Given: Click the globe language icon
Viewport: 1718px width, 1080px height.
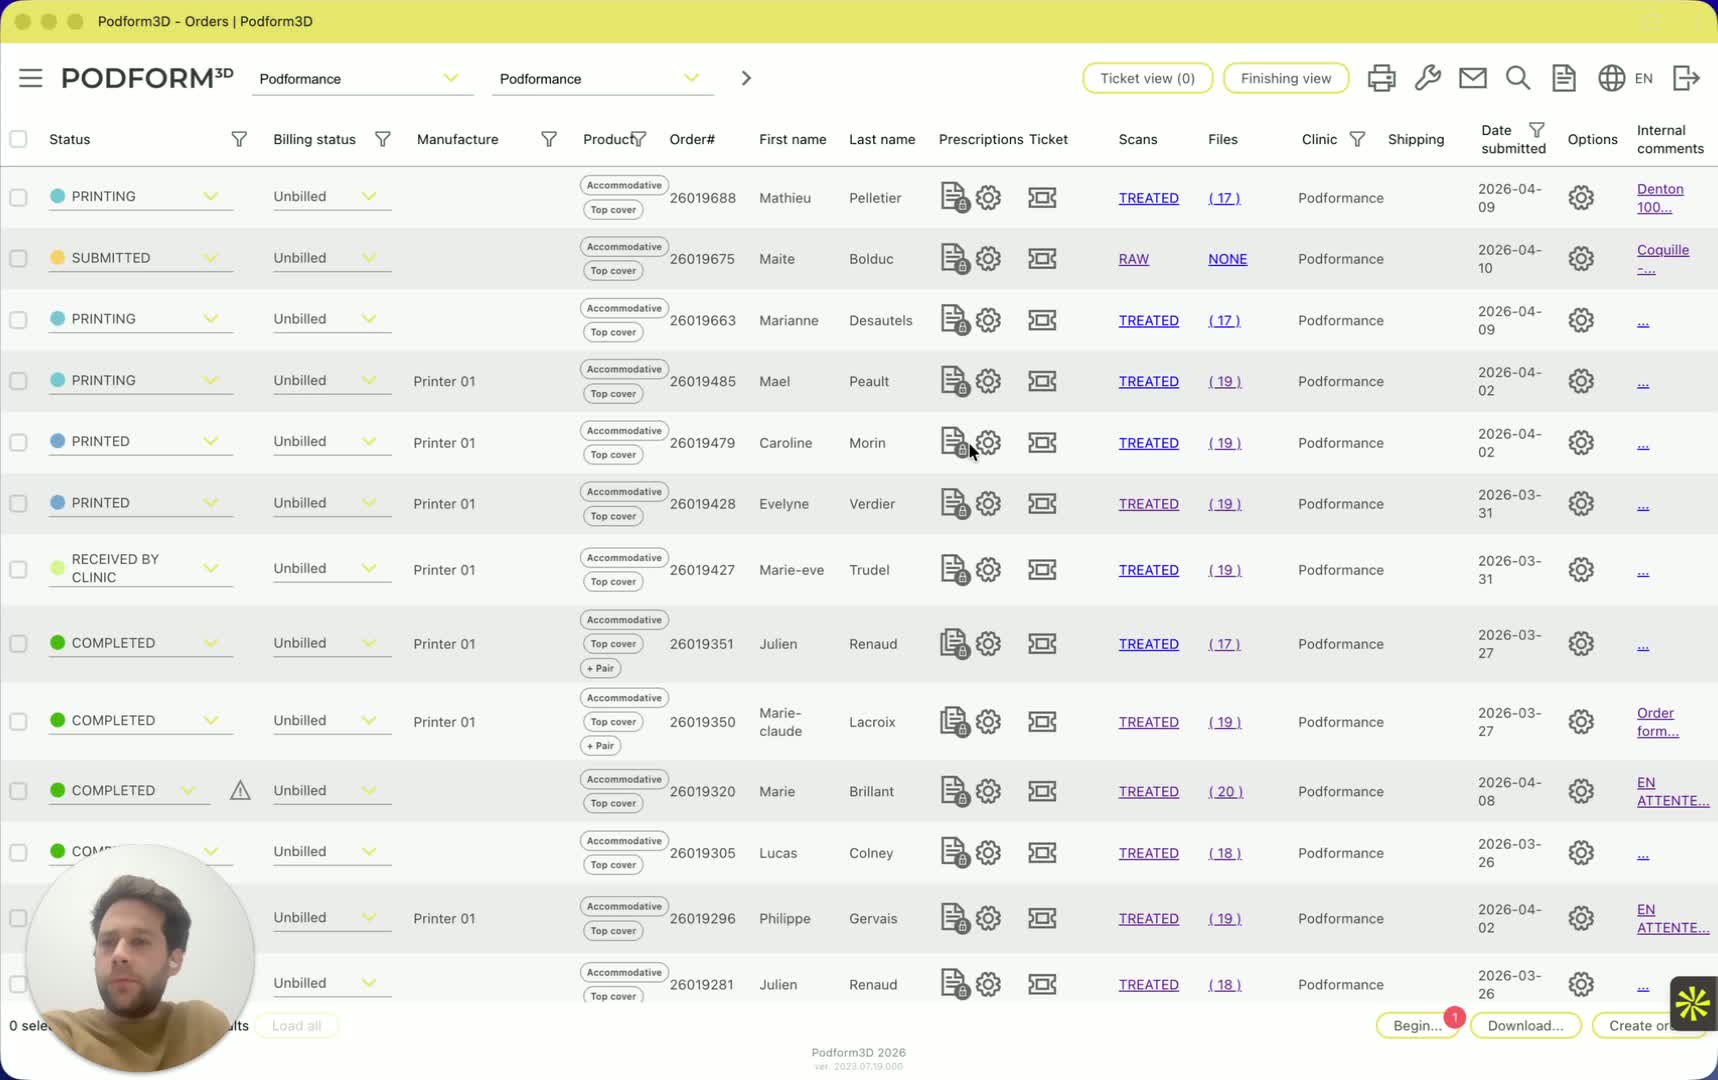Looking at the screenshot, I should pyautogui.click(x=1610, y=78).
